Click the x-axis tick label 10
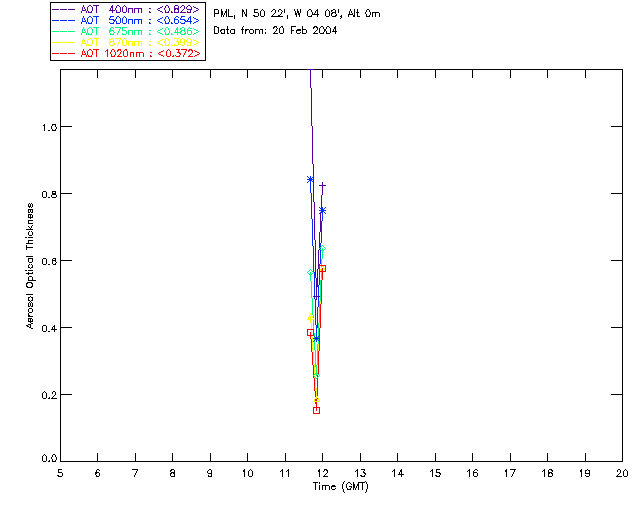The height and width of the screenshot is (512, 640). coord(247,473)
